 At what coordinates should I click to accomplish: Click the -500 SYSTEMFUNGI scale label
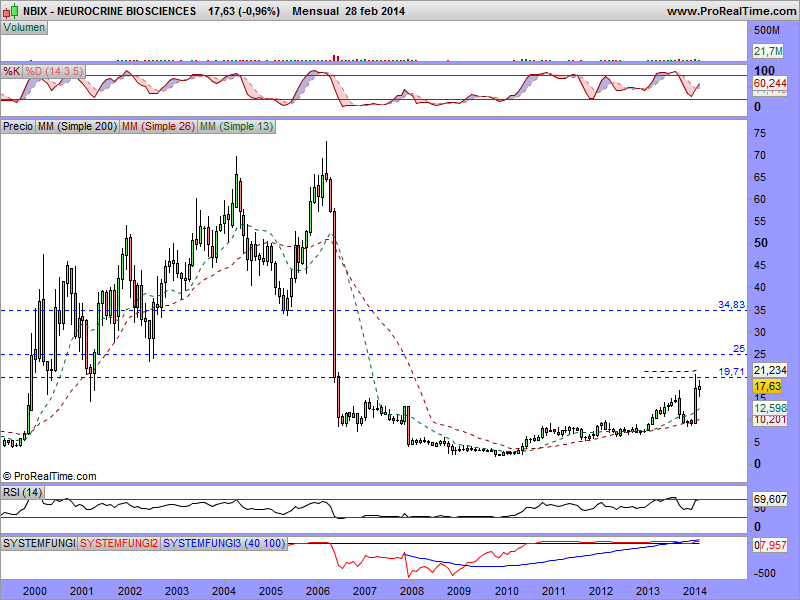(x=764, y=573)
